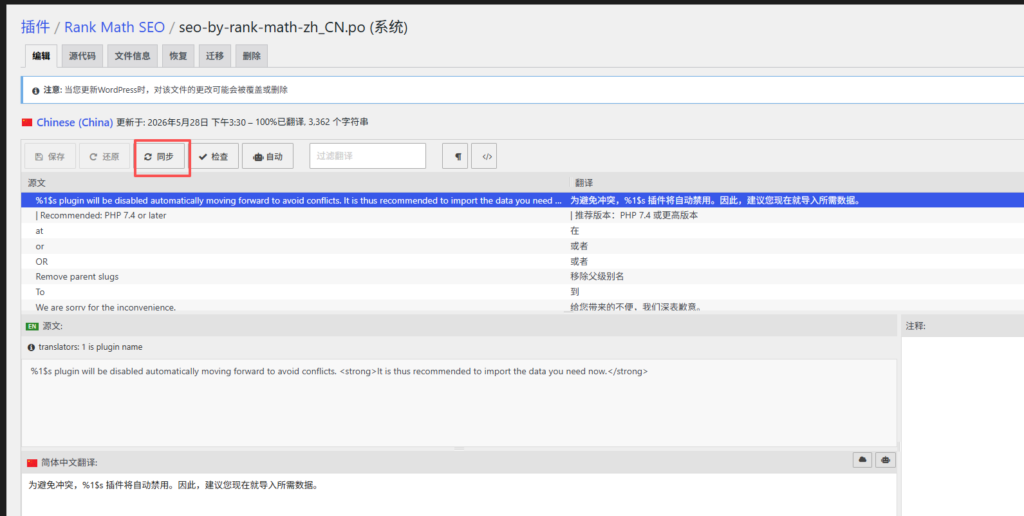Switch to the 源代码 tab
This screenshot has width=1024, height=516.
pos(82,56)
